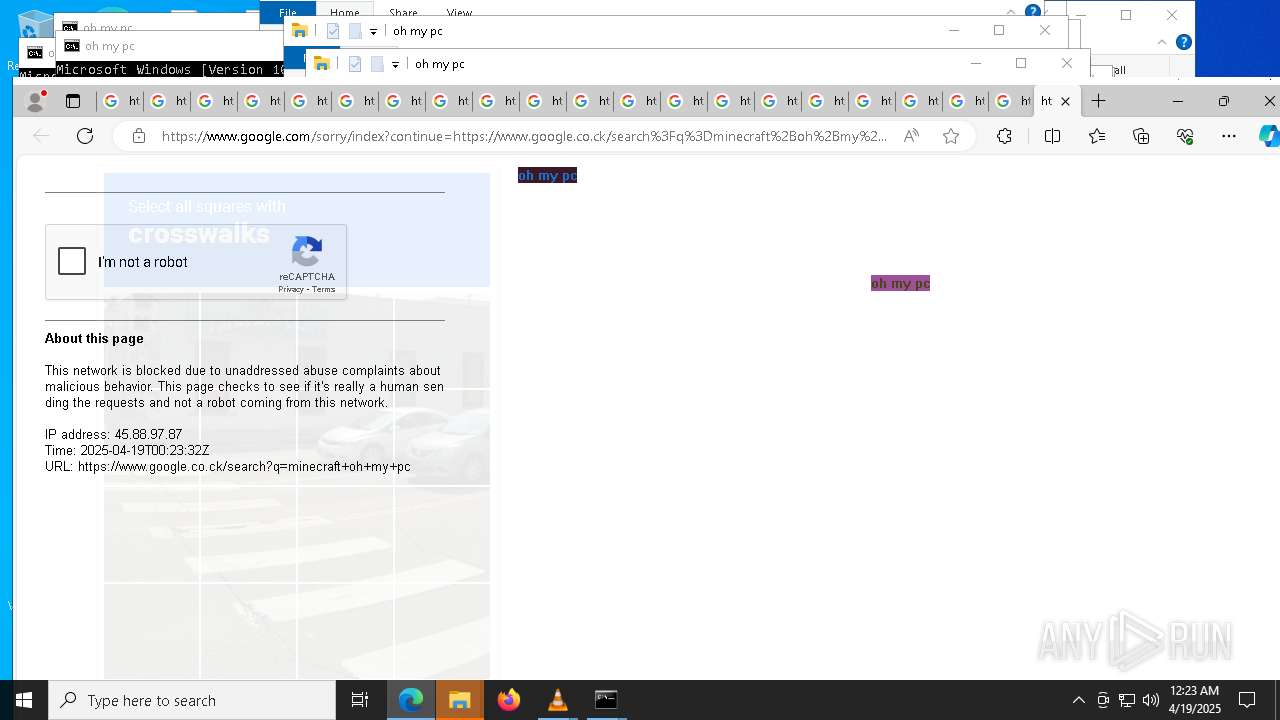Open the Action Center notifications icon
The width and height of the screenshot is (1280, 720).
[x=1247, y=700]
